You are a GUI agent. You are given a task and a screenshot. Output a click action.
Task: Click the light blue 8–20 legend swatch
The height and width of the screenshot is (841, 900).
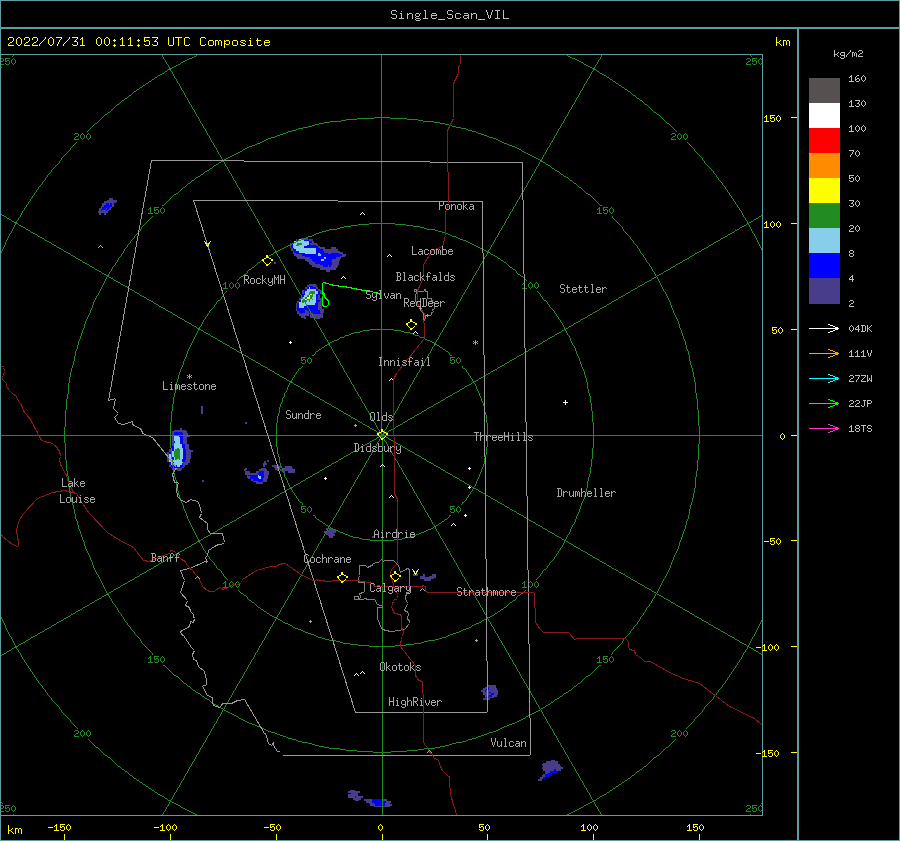pyautogui.click(x=824, y=241)
